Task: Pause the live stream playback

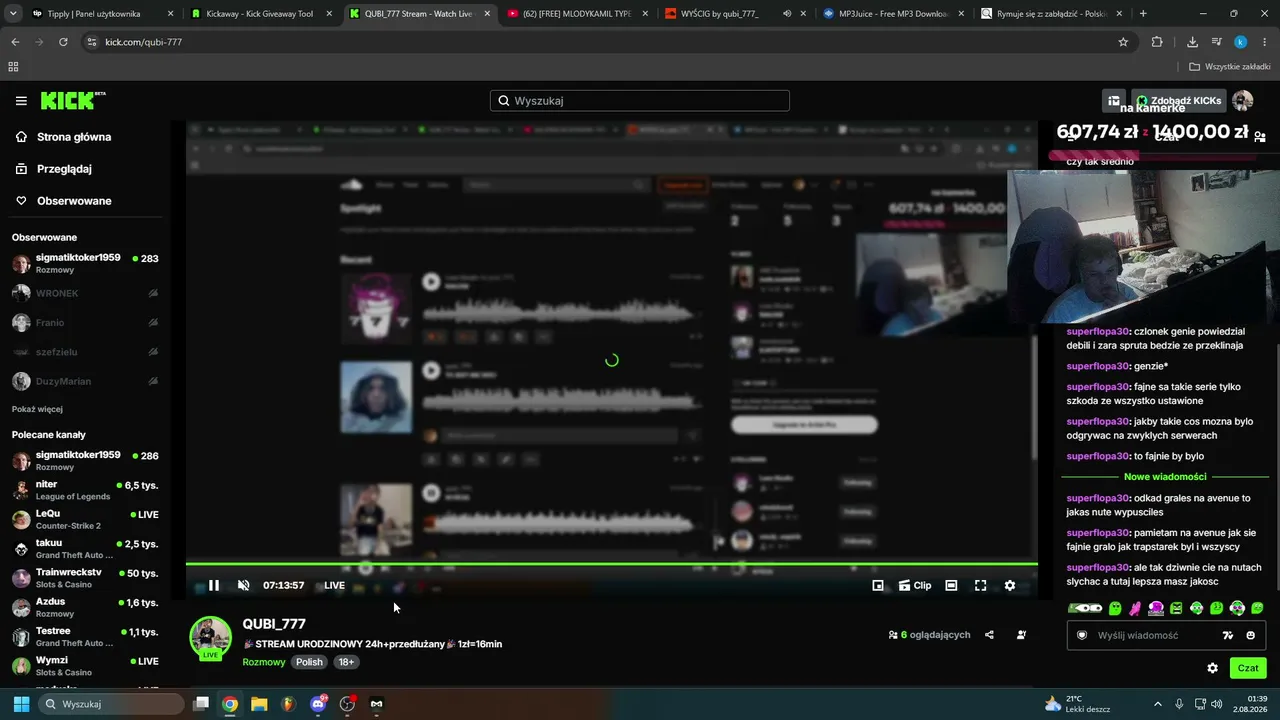Action: tap(213, 586)
